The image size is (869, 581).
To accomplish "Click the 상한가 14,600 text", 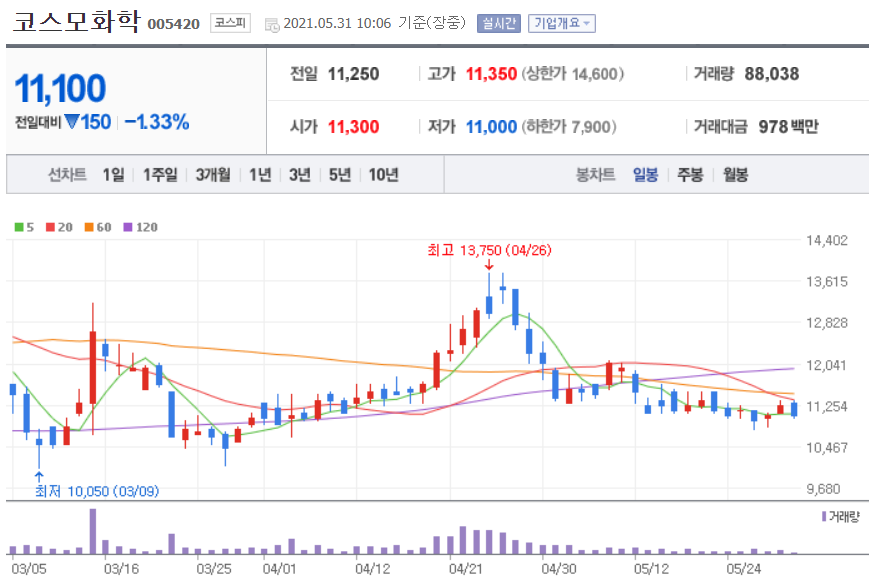I will tap(572, 74).
